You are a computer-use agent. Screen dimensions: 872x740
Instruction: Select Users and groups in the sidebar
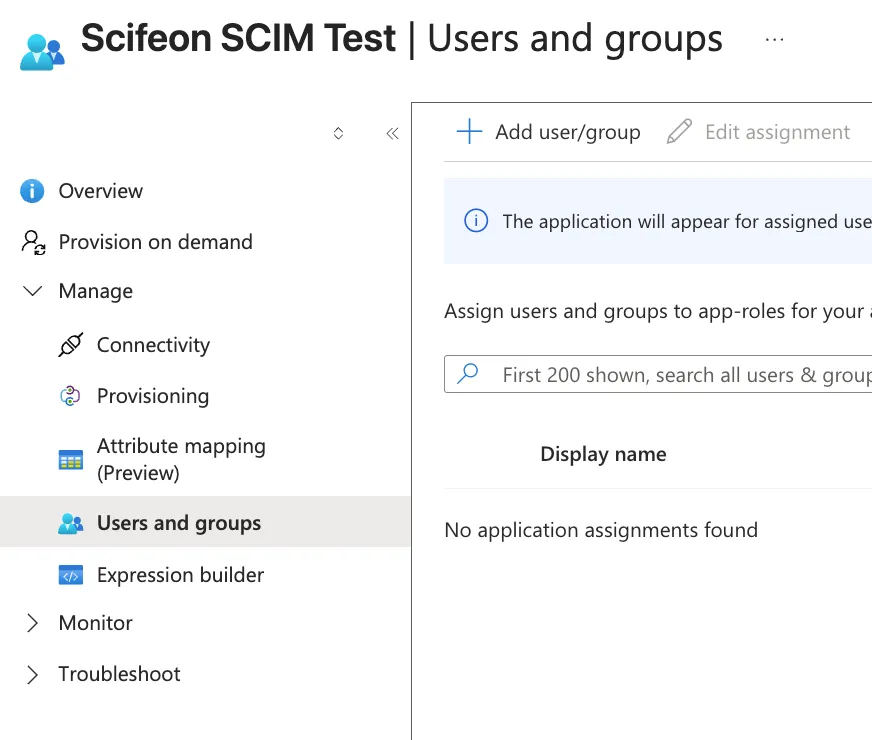click(178, 522)
